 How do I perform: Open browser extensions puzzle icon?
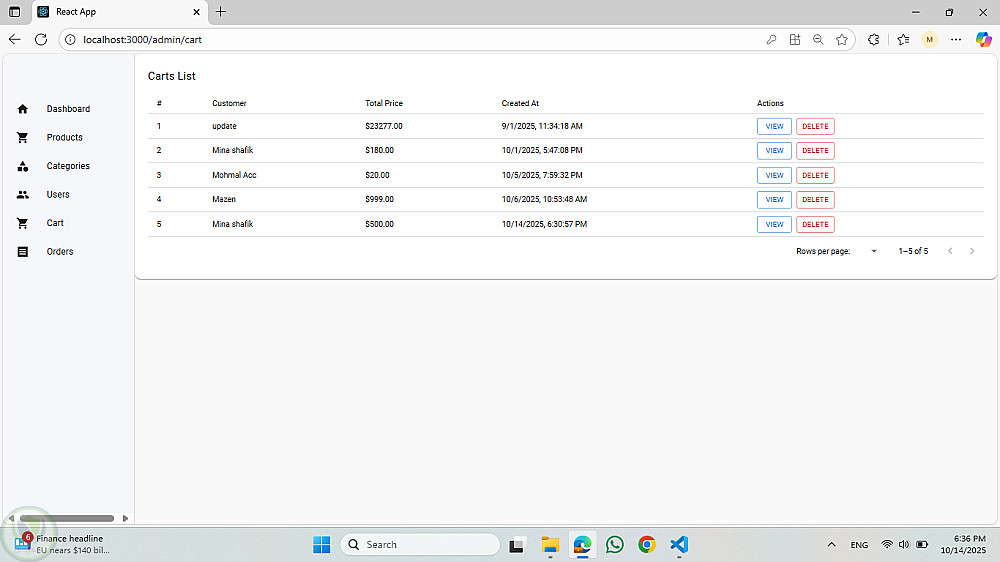(874, 40)
